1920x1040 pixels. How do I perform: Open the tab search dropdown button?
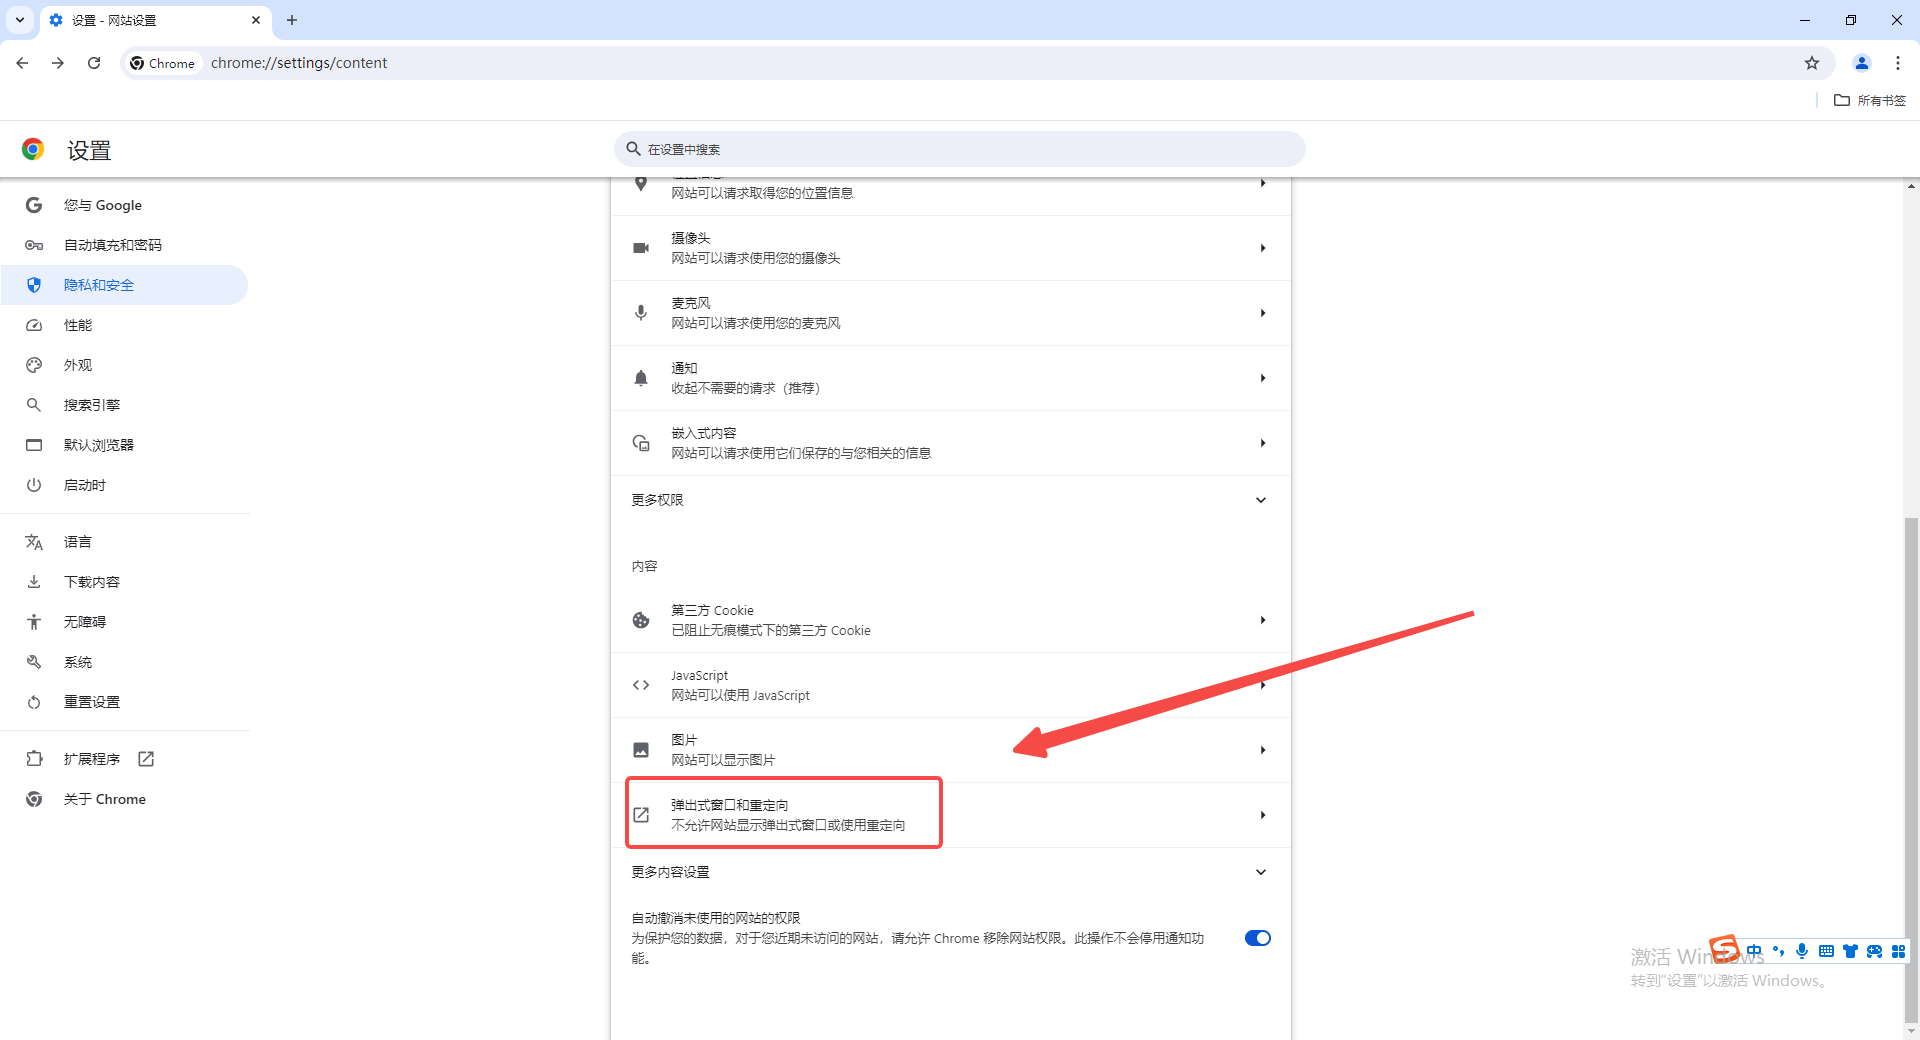(20, 20)
